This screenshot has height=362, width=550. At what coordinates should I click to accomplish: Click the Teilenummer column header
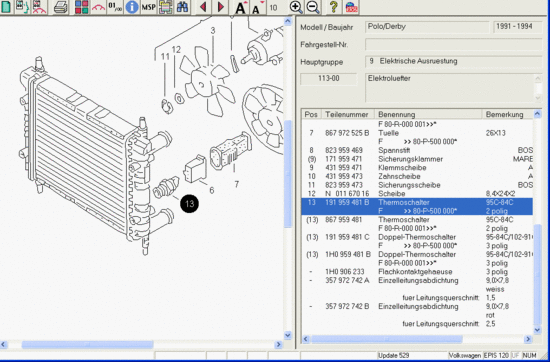pos(348,114)
